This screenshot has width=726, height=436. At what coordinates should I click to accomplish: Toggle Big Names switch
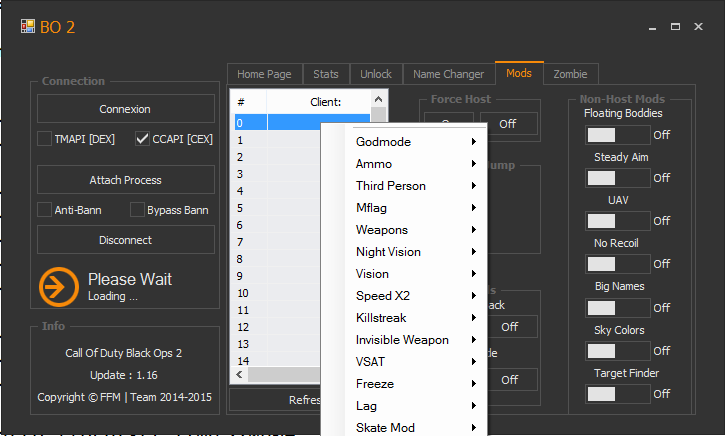point(618,308)
